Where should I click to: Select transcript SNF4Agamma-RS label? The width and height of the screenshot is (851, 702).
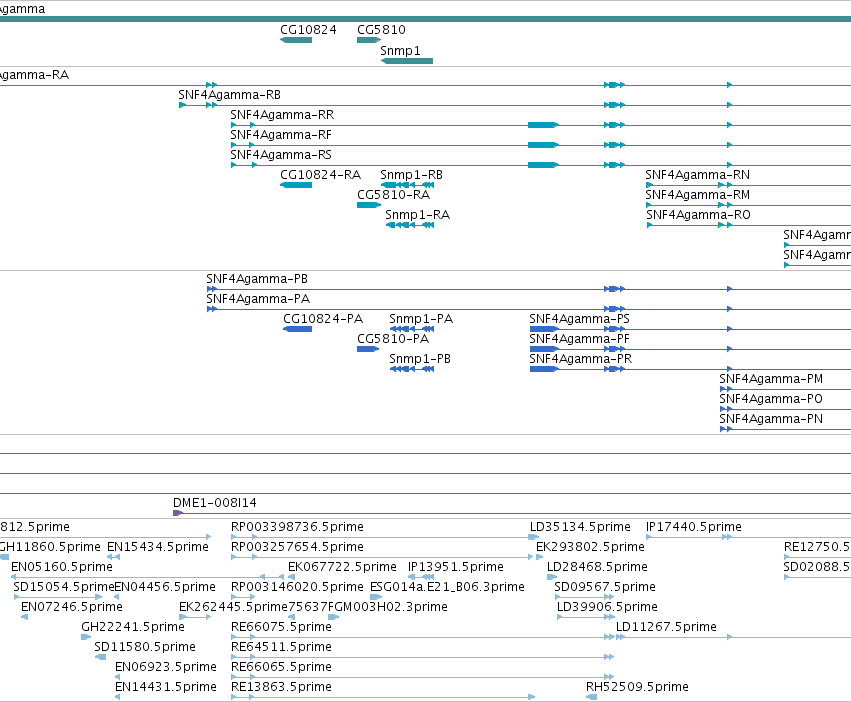coord(281,155)
